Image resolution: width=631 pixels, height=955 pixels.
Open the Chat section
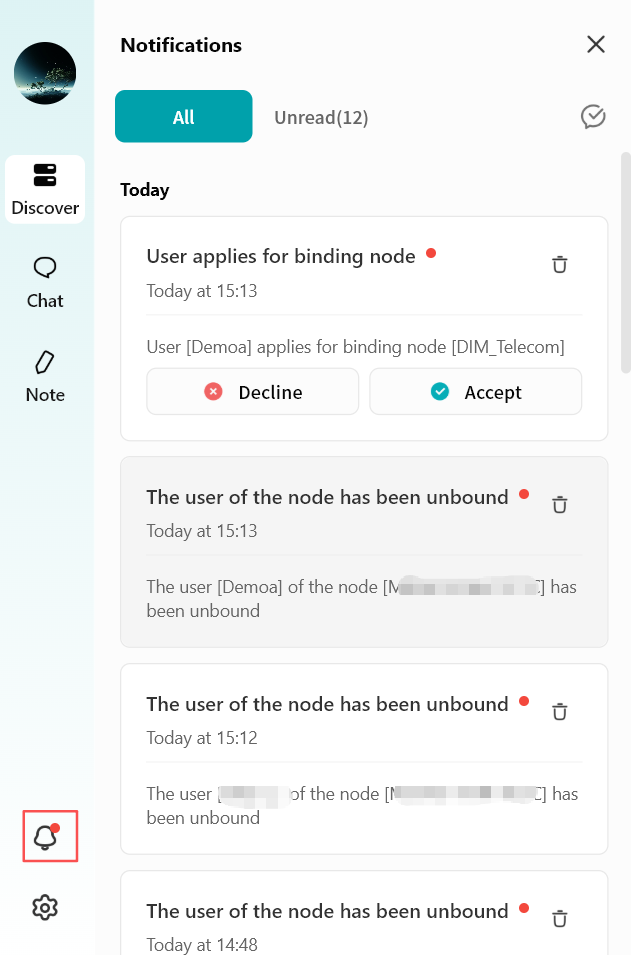(45, 282)
